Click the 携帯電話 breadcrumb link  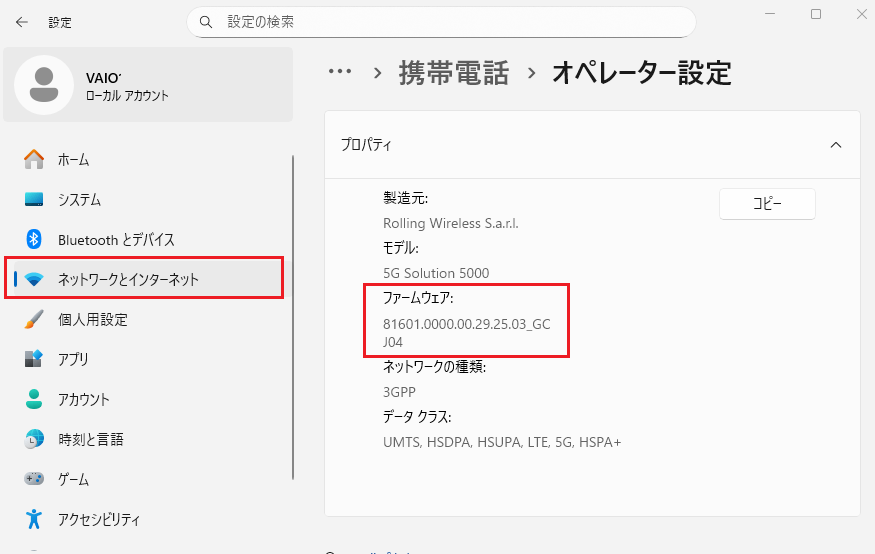pyautogui.click(x=453, y=72)
